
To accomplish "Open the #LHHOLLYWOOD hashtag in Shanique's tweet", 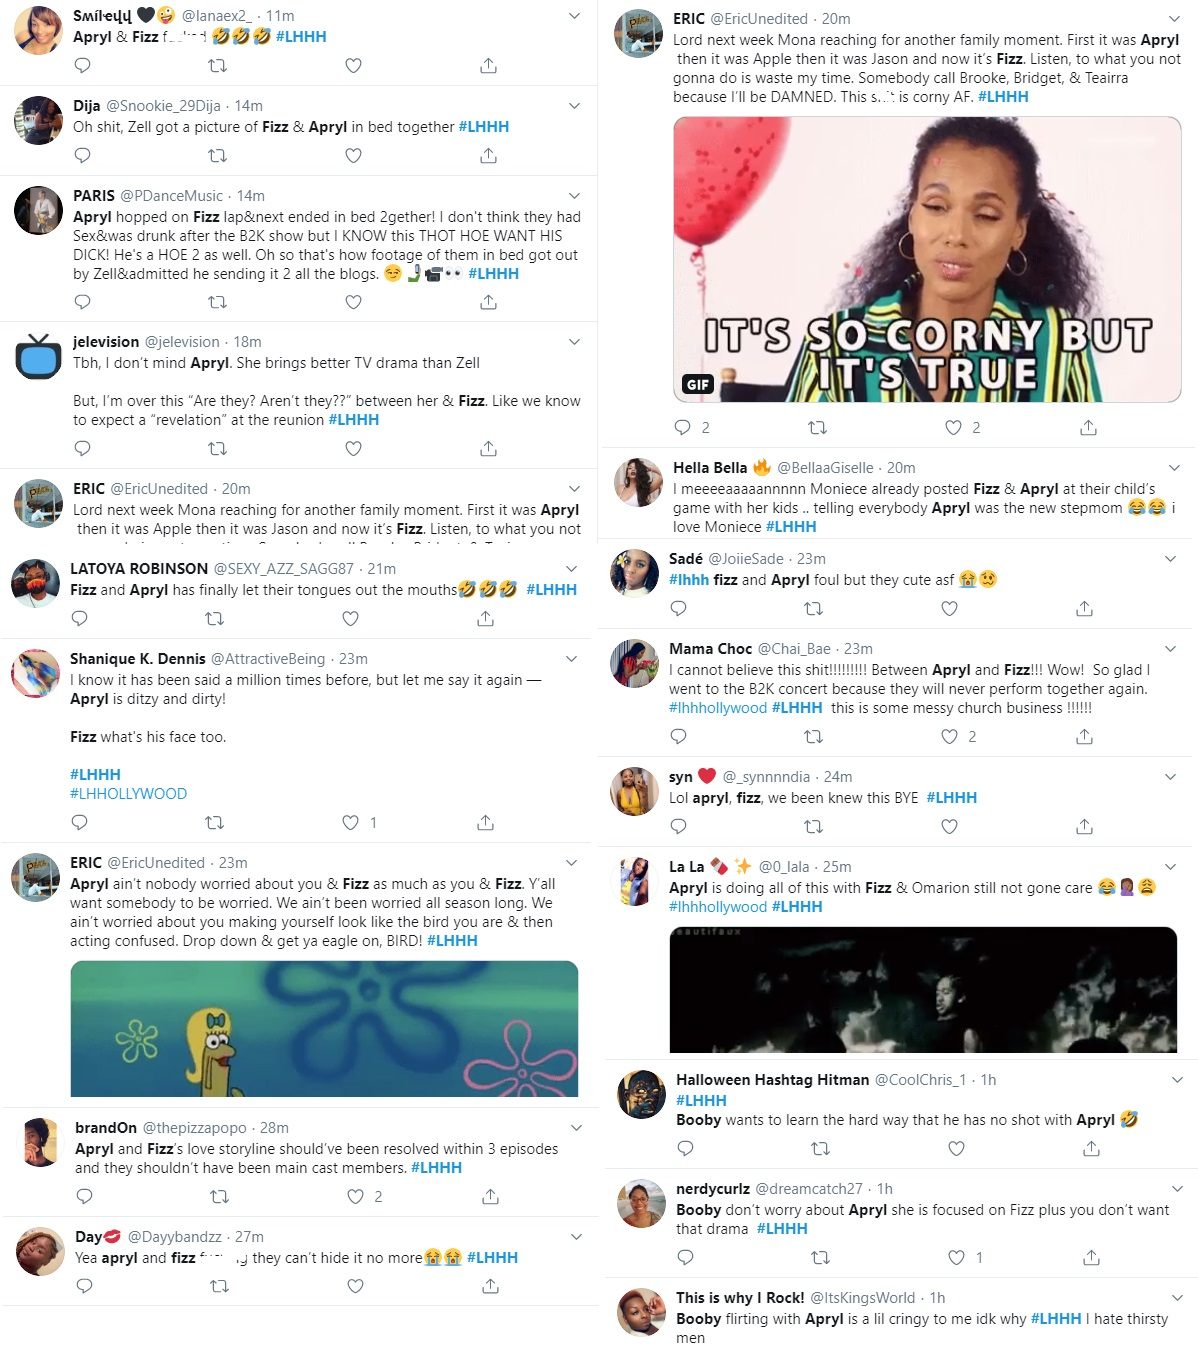I will click(x=128, y=794).
